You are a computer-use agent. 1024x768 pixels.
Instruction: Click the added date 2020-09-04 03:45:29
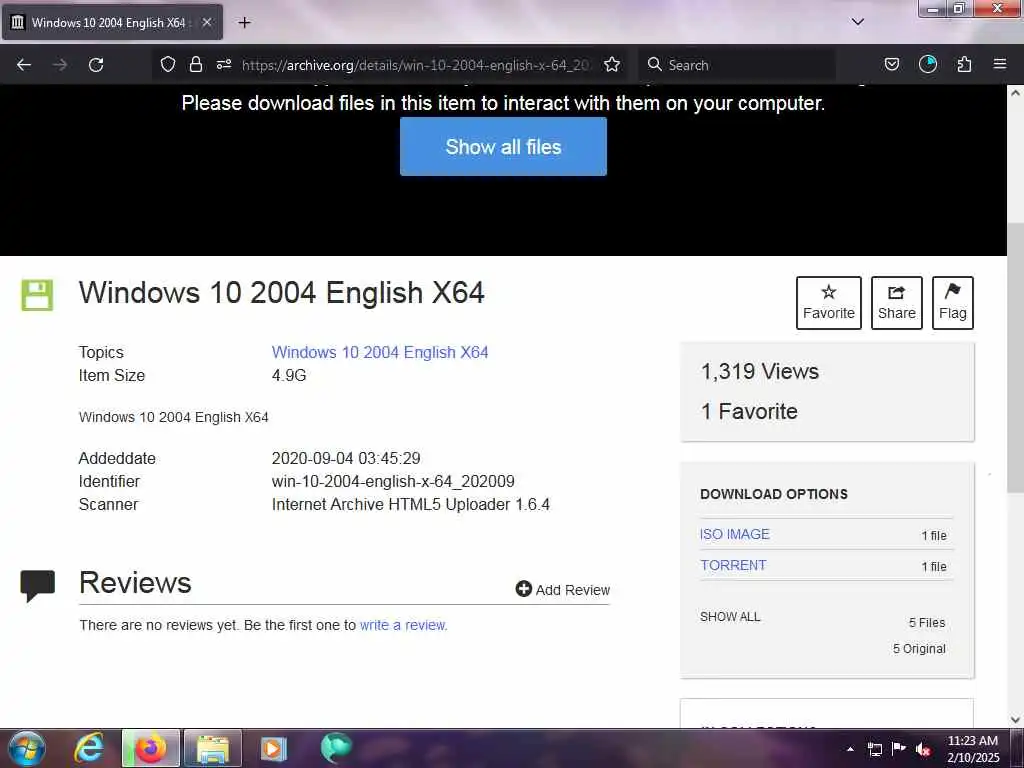(346, 458)
